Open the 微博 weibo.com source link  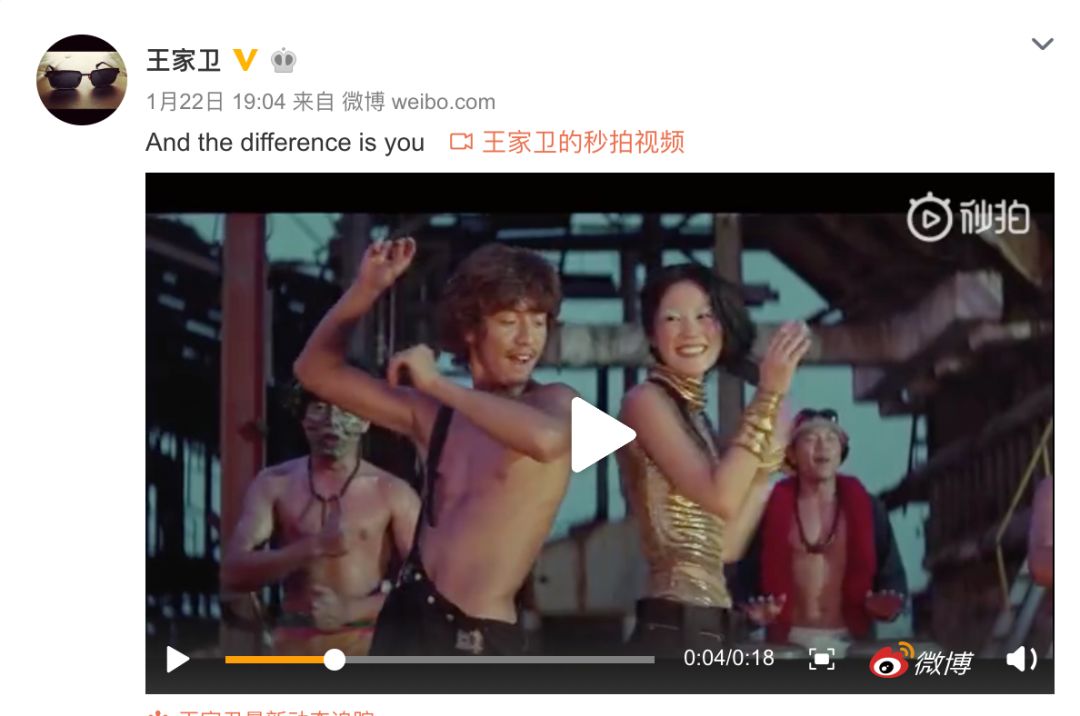point(419,102)
